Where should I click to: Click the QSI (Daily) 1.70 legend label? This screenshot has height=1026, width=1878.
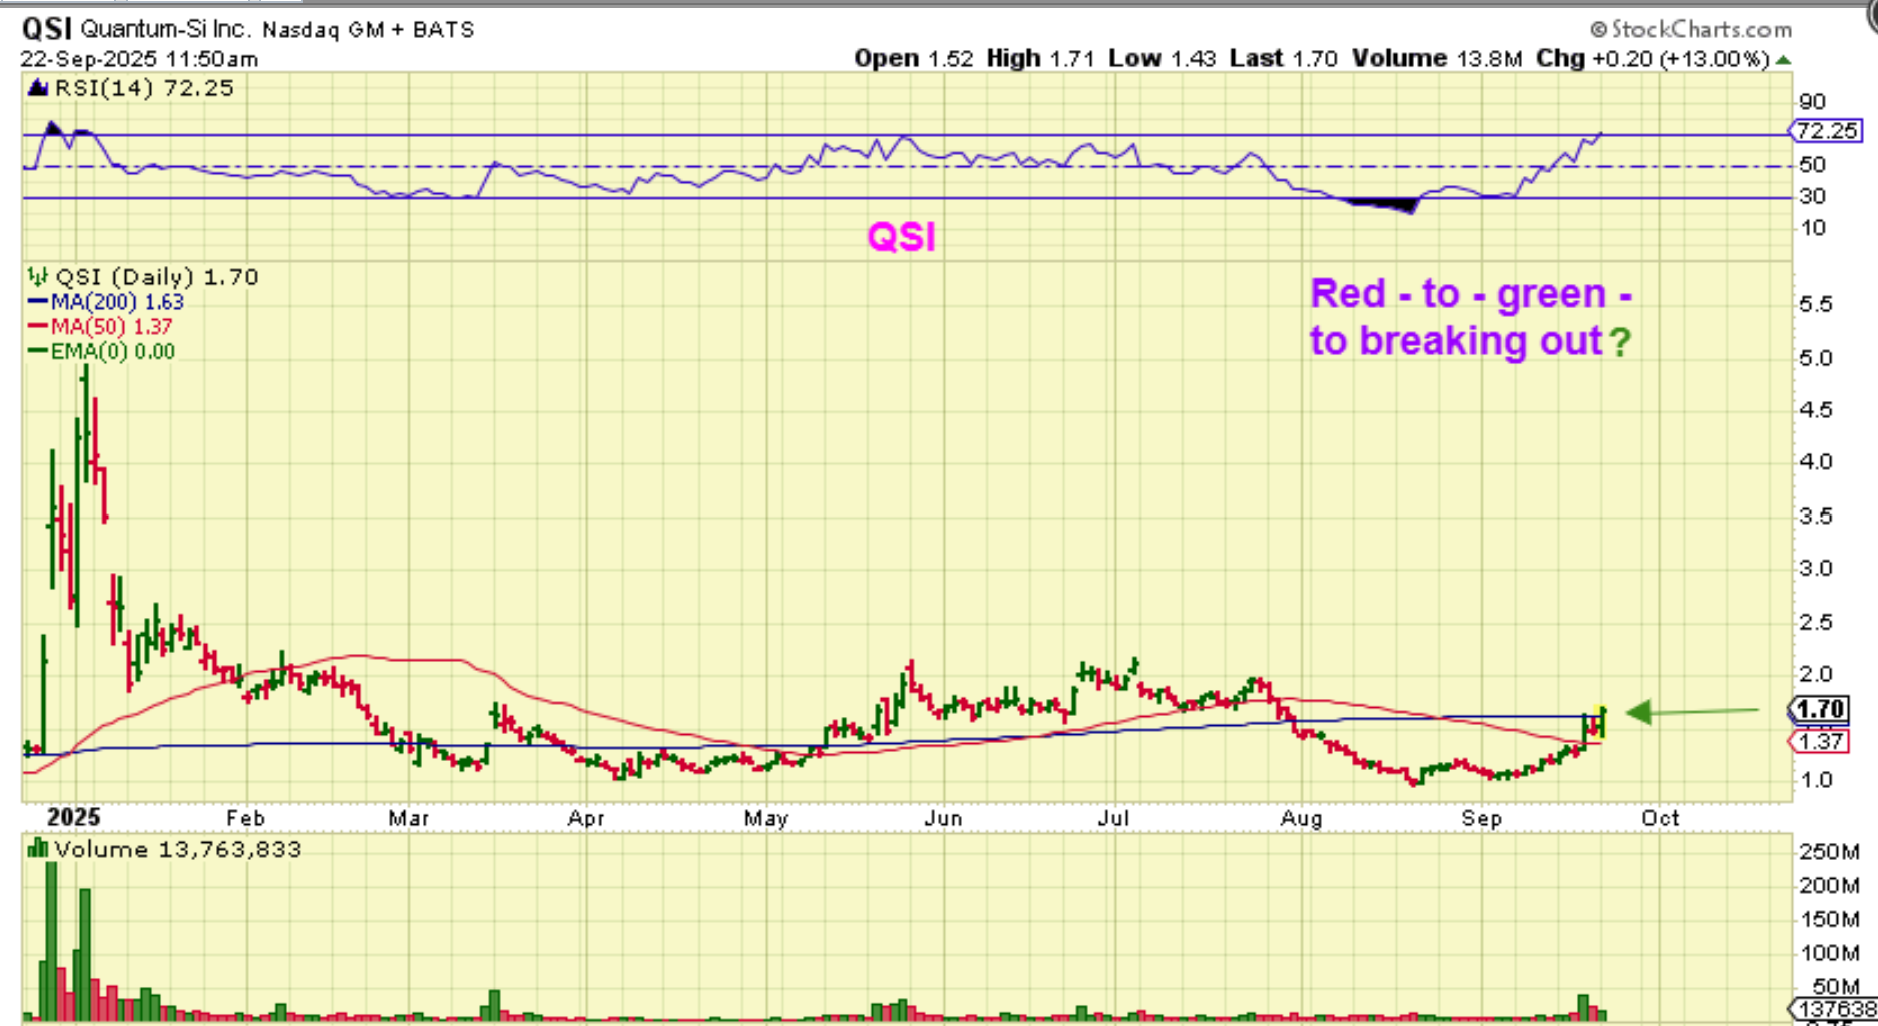point(156,277)
